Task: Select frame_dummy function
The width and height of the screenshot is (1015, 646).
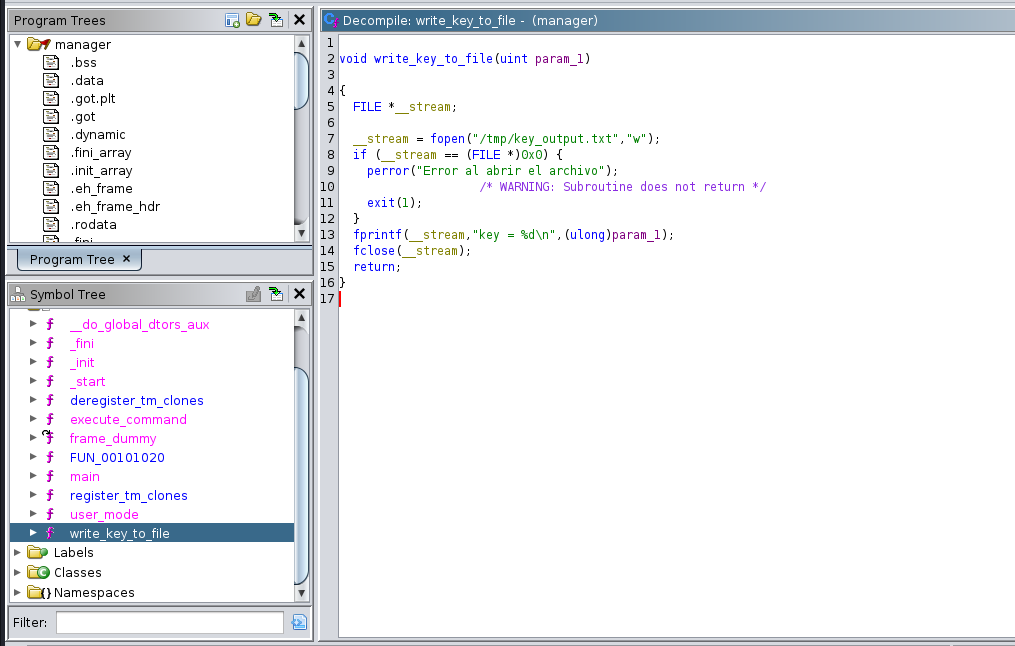Action: [113, 438]
